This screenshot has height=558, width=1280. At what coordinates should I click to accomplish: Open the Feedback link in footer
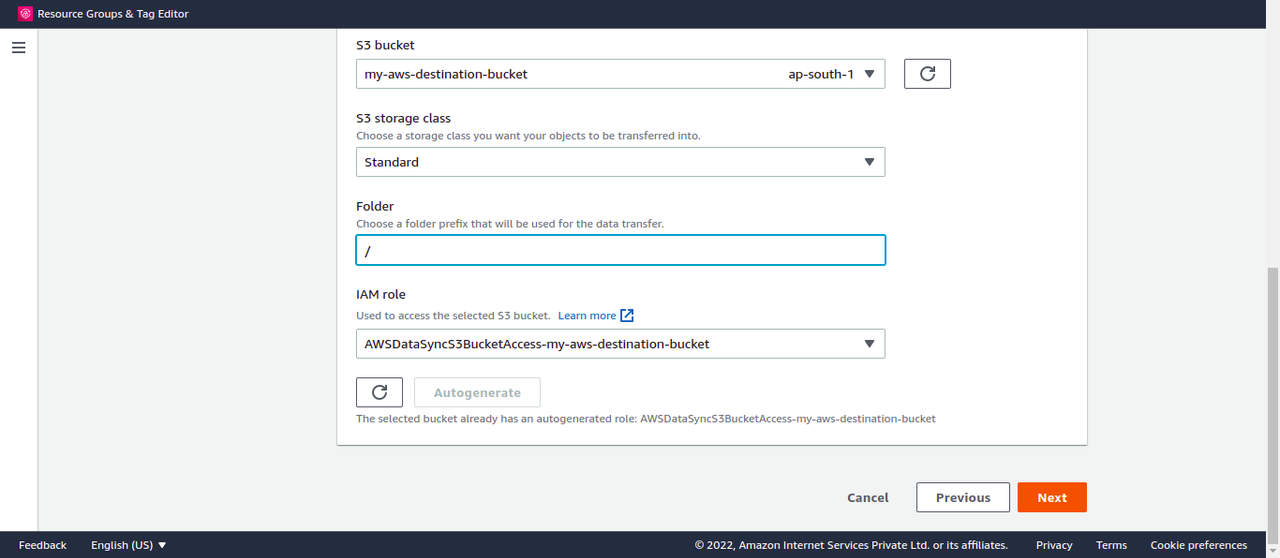pos(42,545)
